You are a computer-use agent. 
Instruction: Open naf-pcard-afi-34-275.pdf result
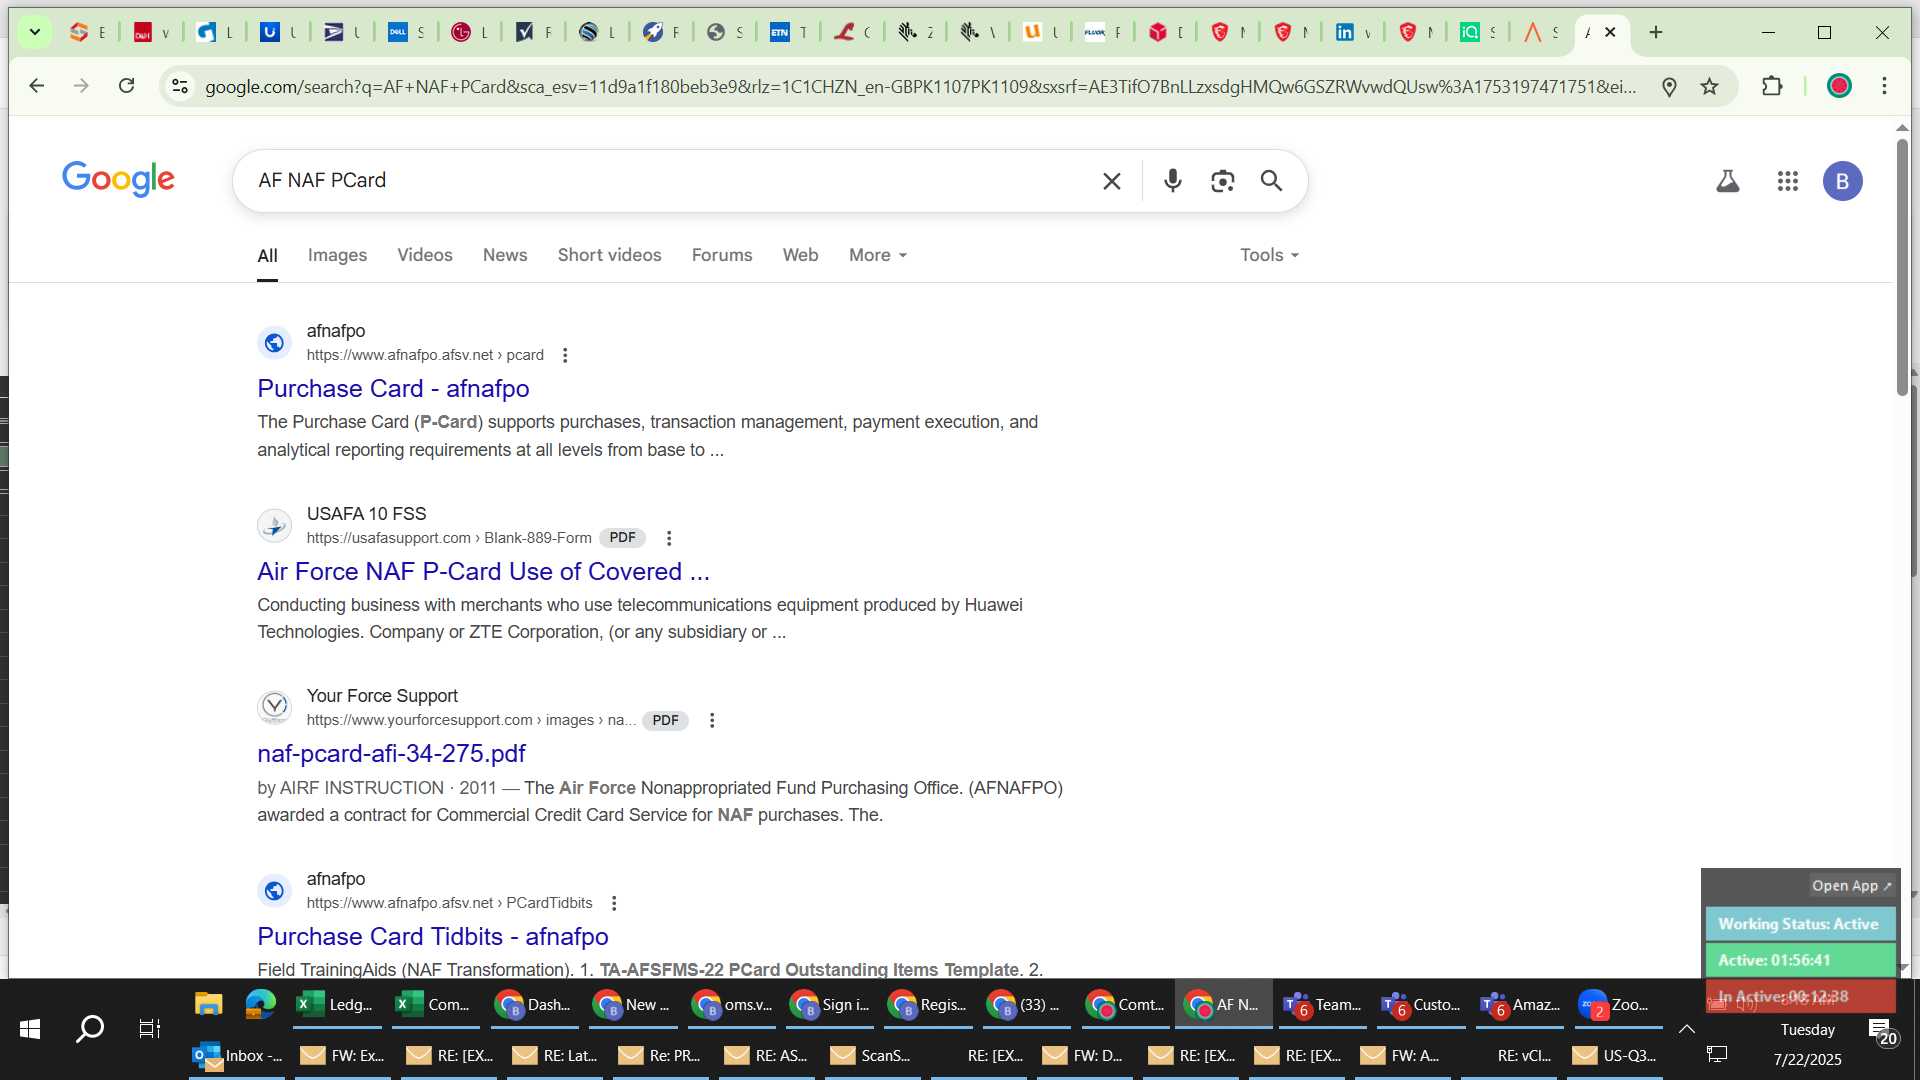tap(391, 753)
